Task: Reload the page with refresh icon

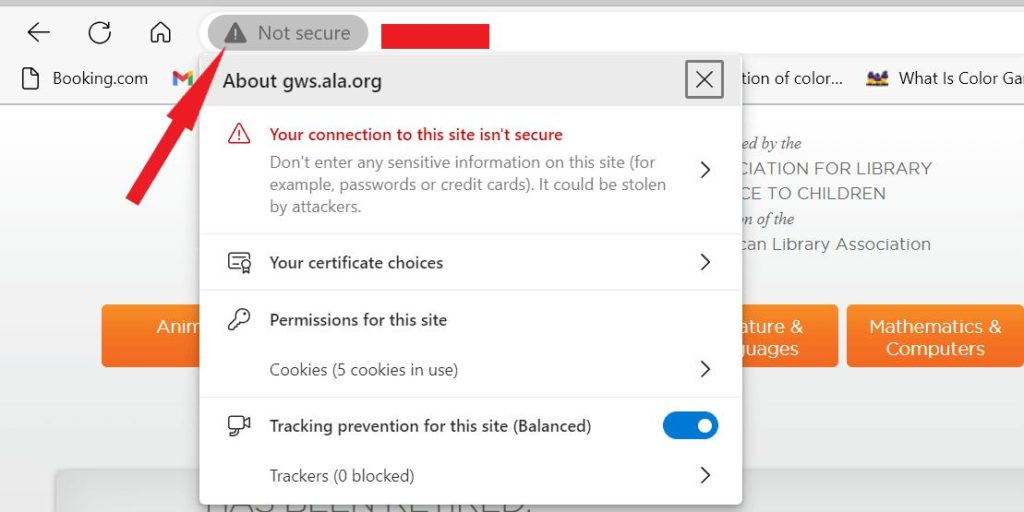Action: click(100, 32)
